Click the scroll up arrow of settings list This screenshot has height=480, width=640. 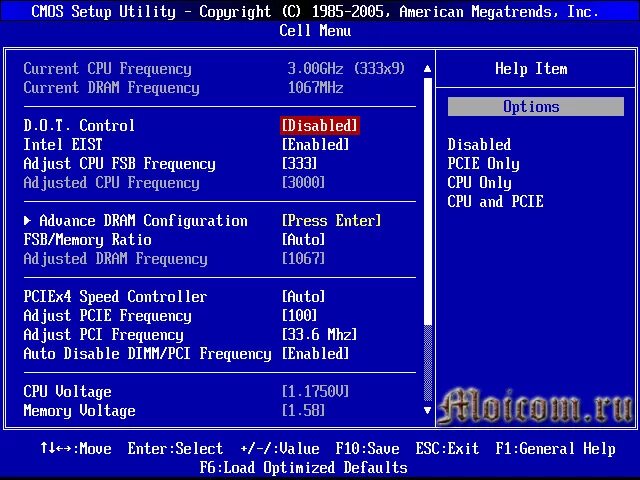pyautogui.click(x=427, y=69)
